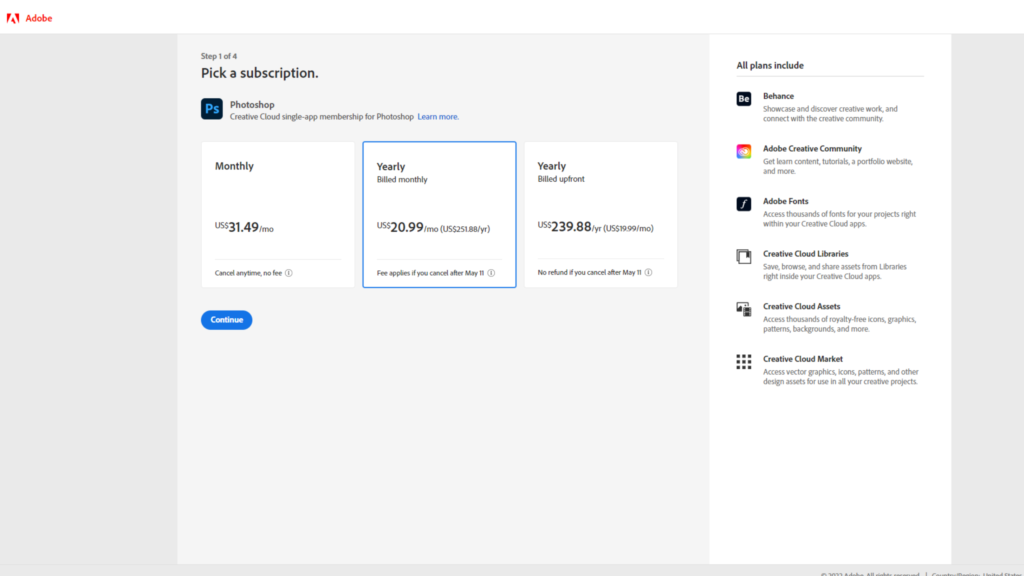The height and width of the screenshot is (576, 1024).
Task: Click the Step 1 of 4 label
Action: pyautogui.click(x=219, y=56)
